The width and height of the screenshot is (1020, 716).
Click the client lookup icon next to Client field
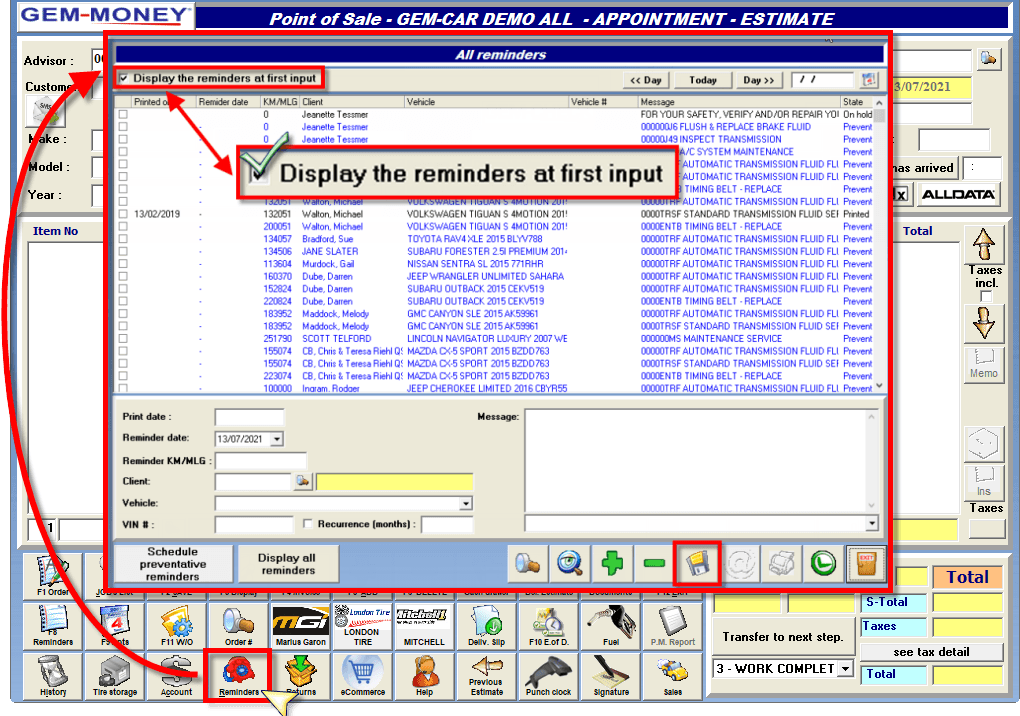(x=302, y=481)
